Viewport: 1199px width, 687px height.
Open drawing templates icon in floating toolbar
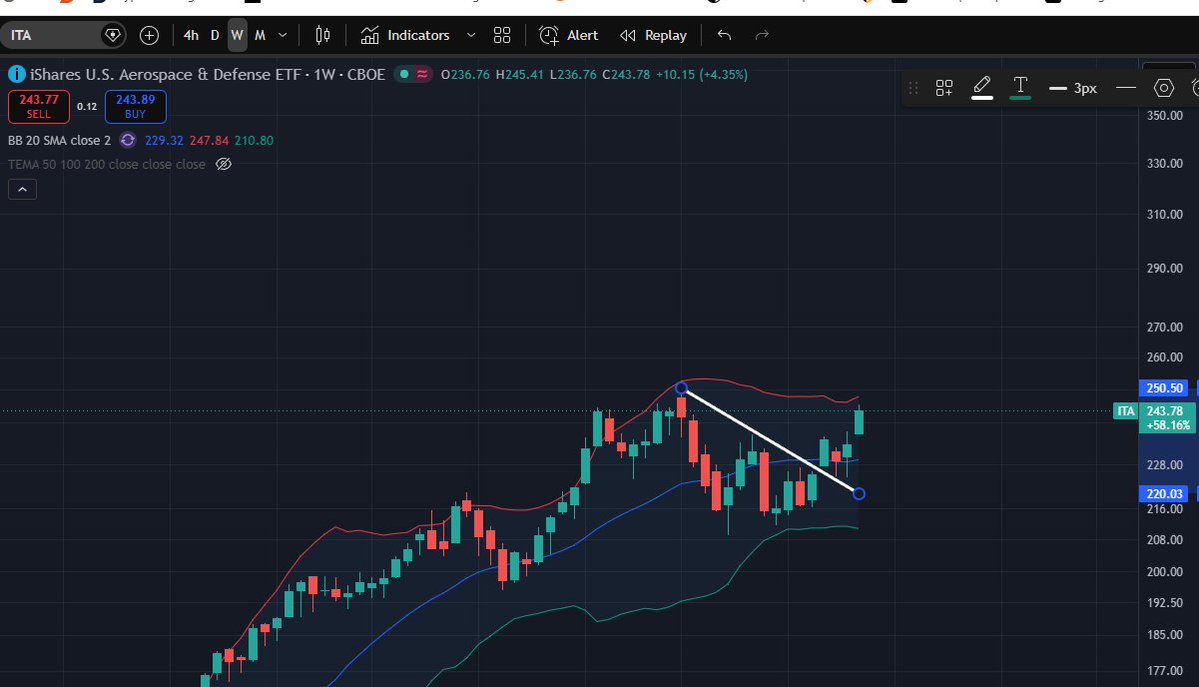(944, 88)
